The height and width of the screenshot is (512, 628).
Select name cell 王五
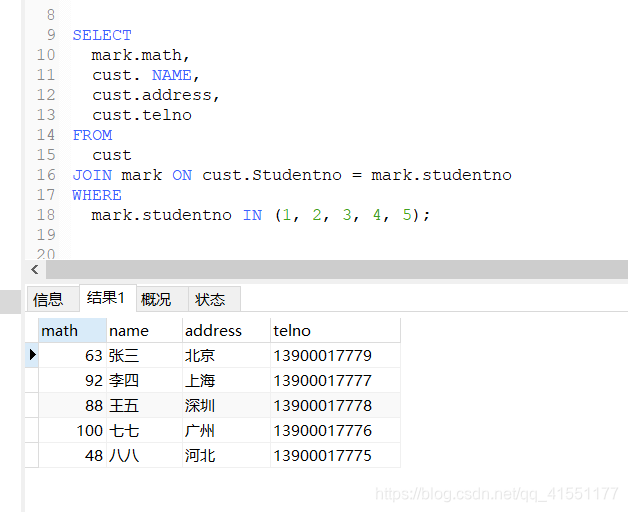(144, 405)
